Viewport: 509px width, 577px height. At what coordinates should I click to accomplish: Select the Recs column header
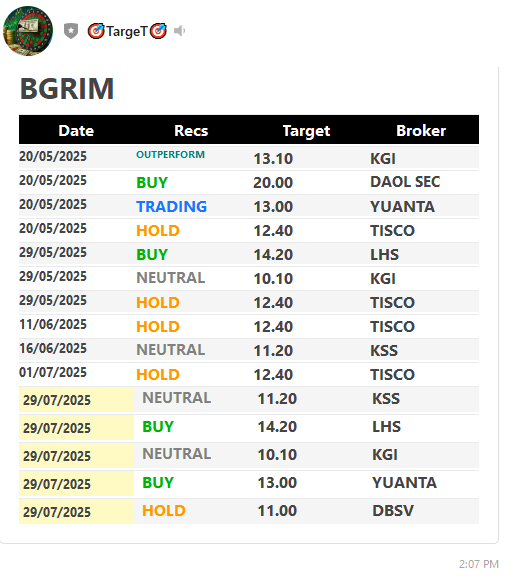click(191, 131)
